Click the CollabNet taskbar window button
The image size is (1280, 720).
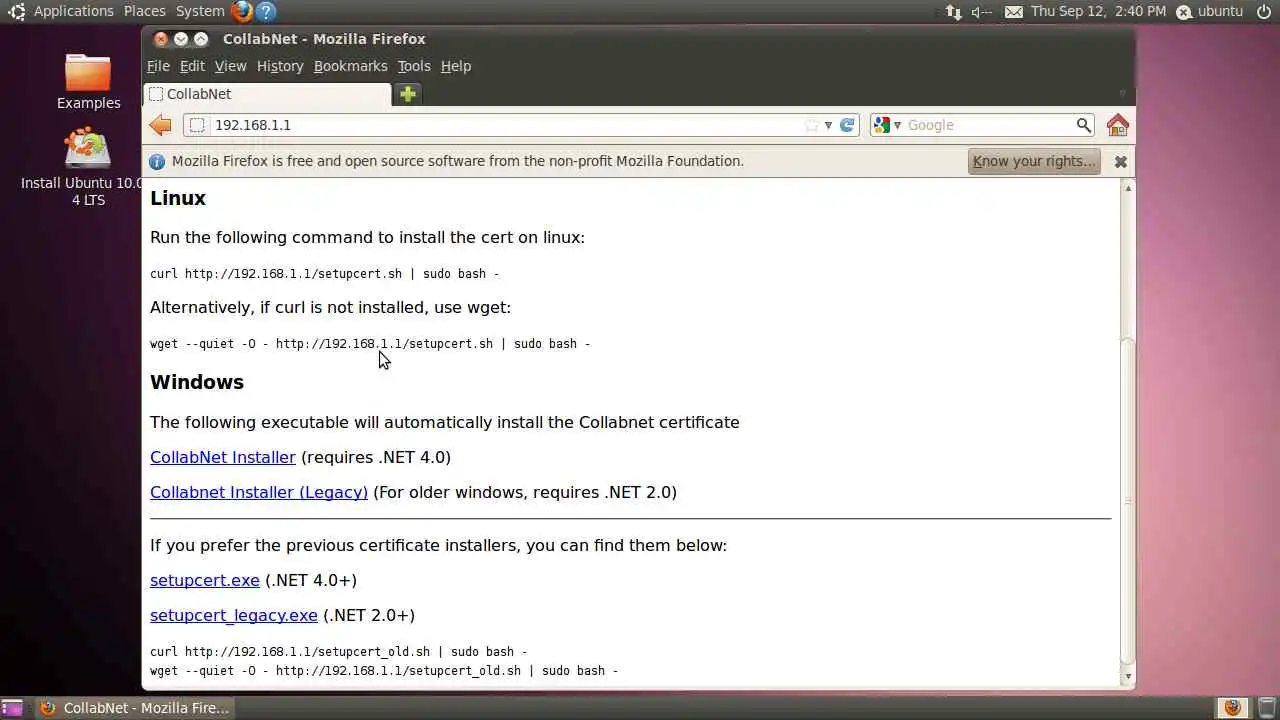point(135,708)
